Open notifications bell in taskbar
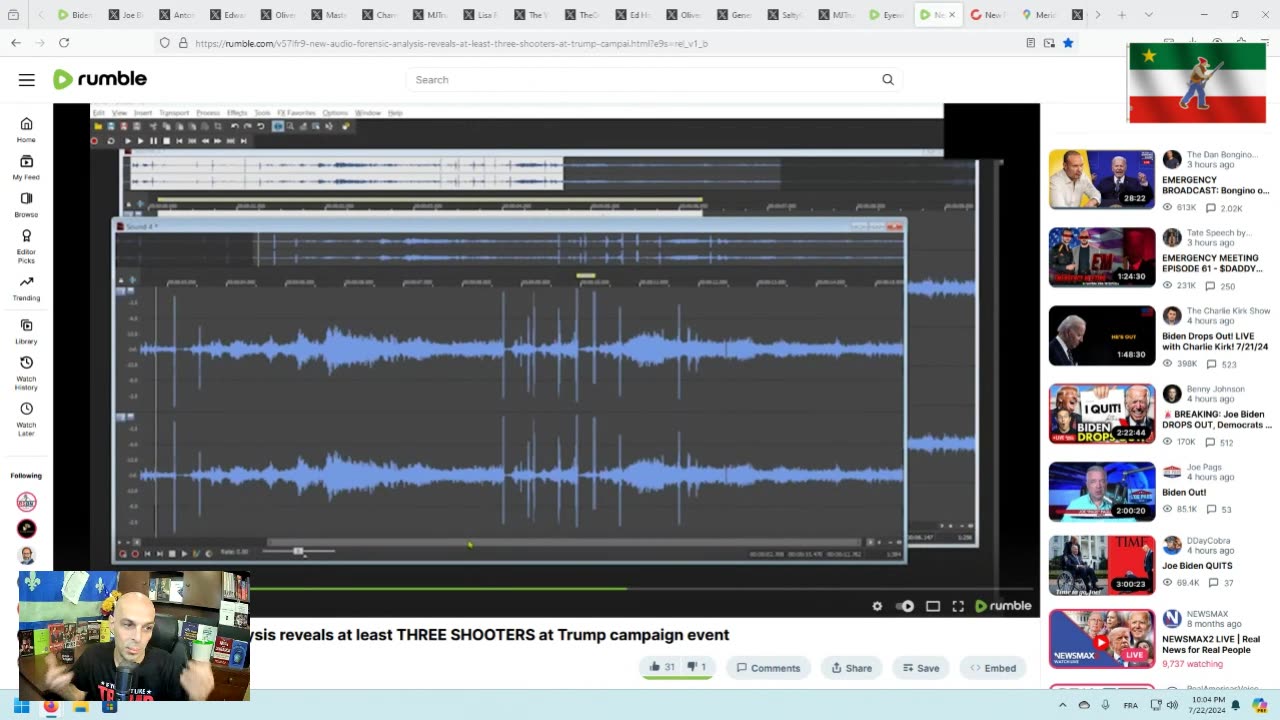 1235,705
